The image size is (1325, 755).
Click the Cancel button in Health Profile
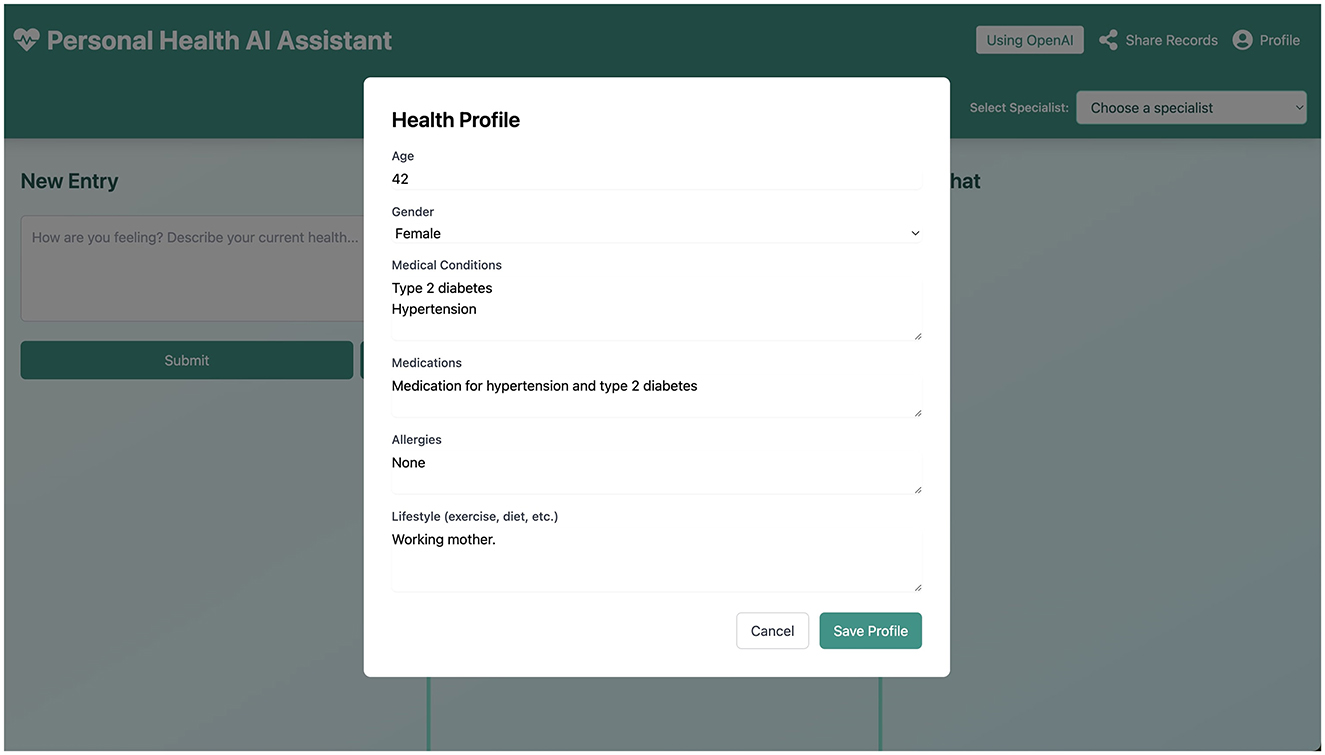(x=772, y=631)
